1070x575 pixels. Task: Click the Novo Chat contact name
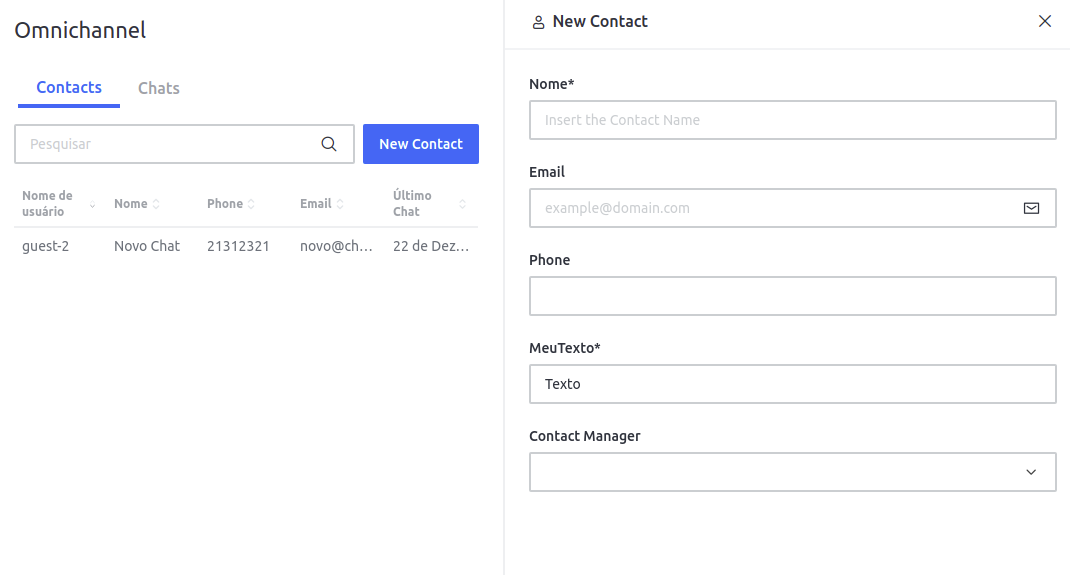click(x=147, y=246)
